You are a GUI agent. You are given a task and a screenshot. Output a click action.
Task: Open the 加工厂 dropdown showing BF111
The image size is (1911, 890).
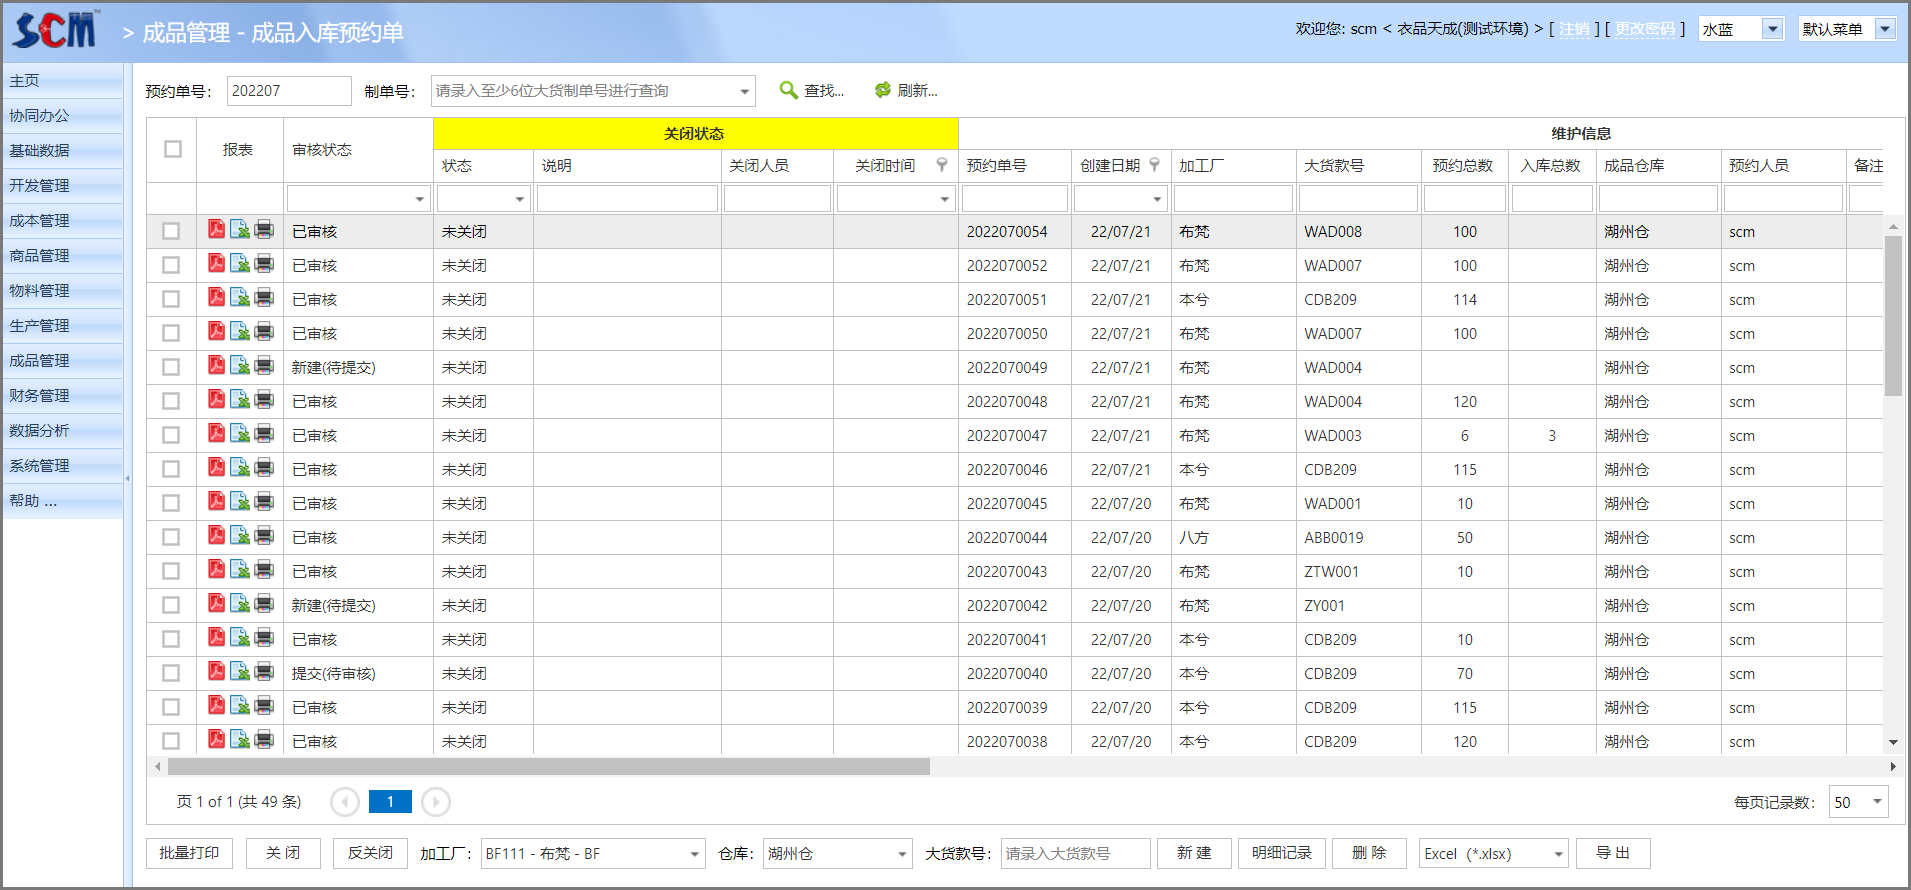694,854
